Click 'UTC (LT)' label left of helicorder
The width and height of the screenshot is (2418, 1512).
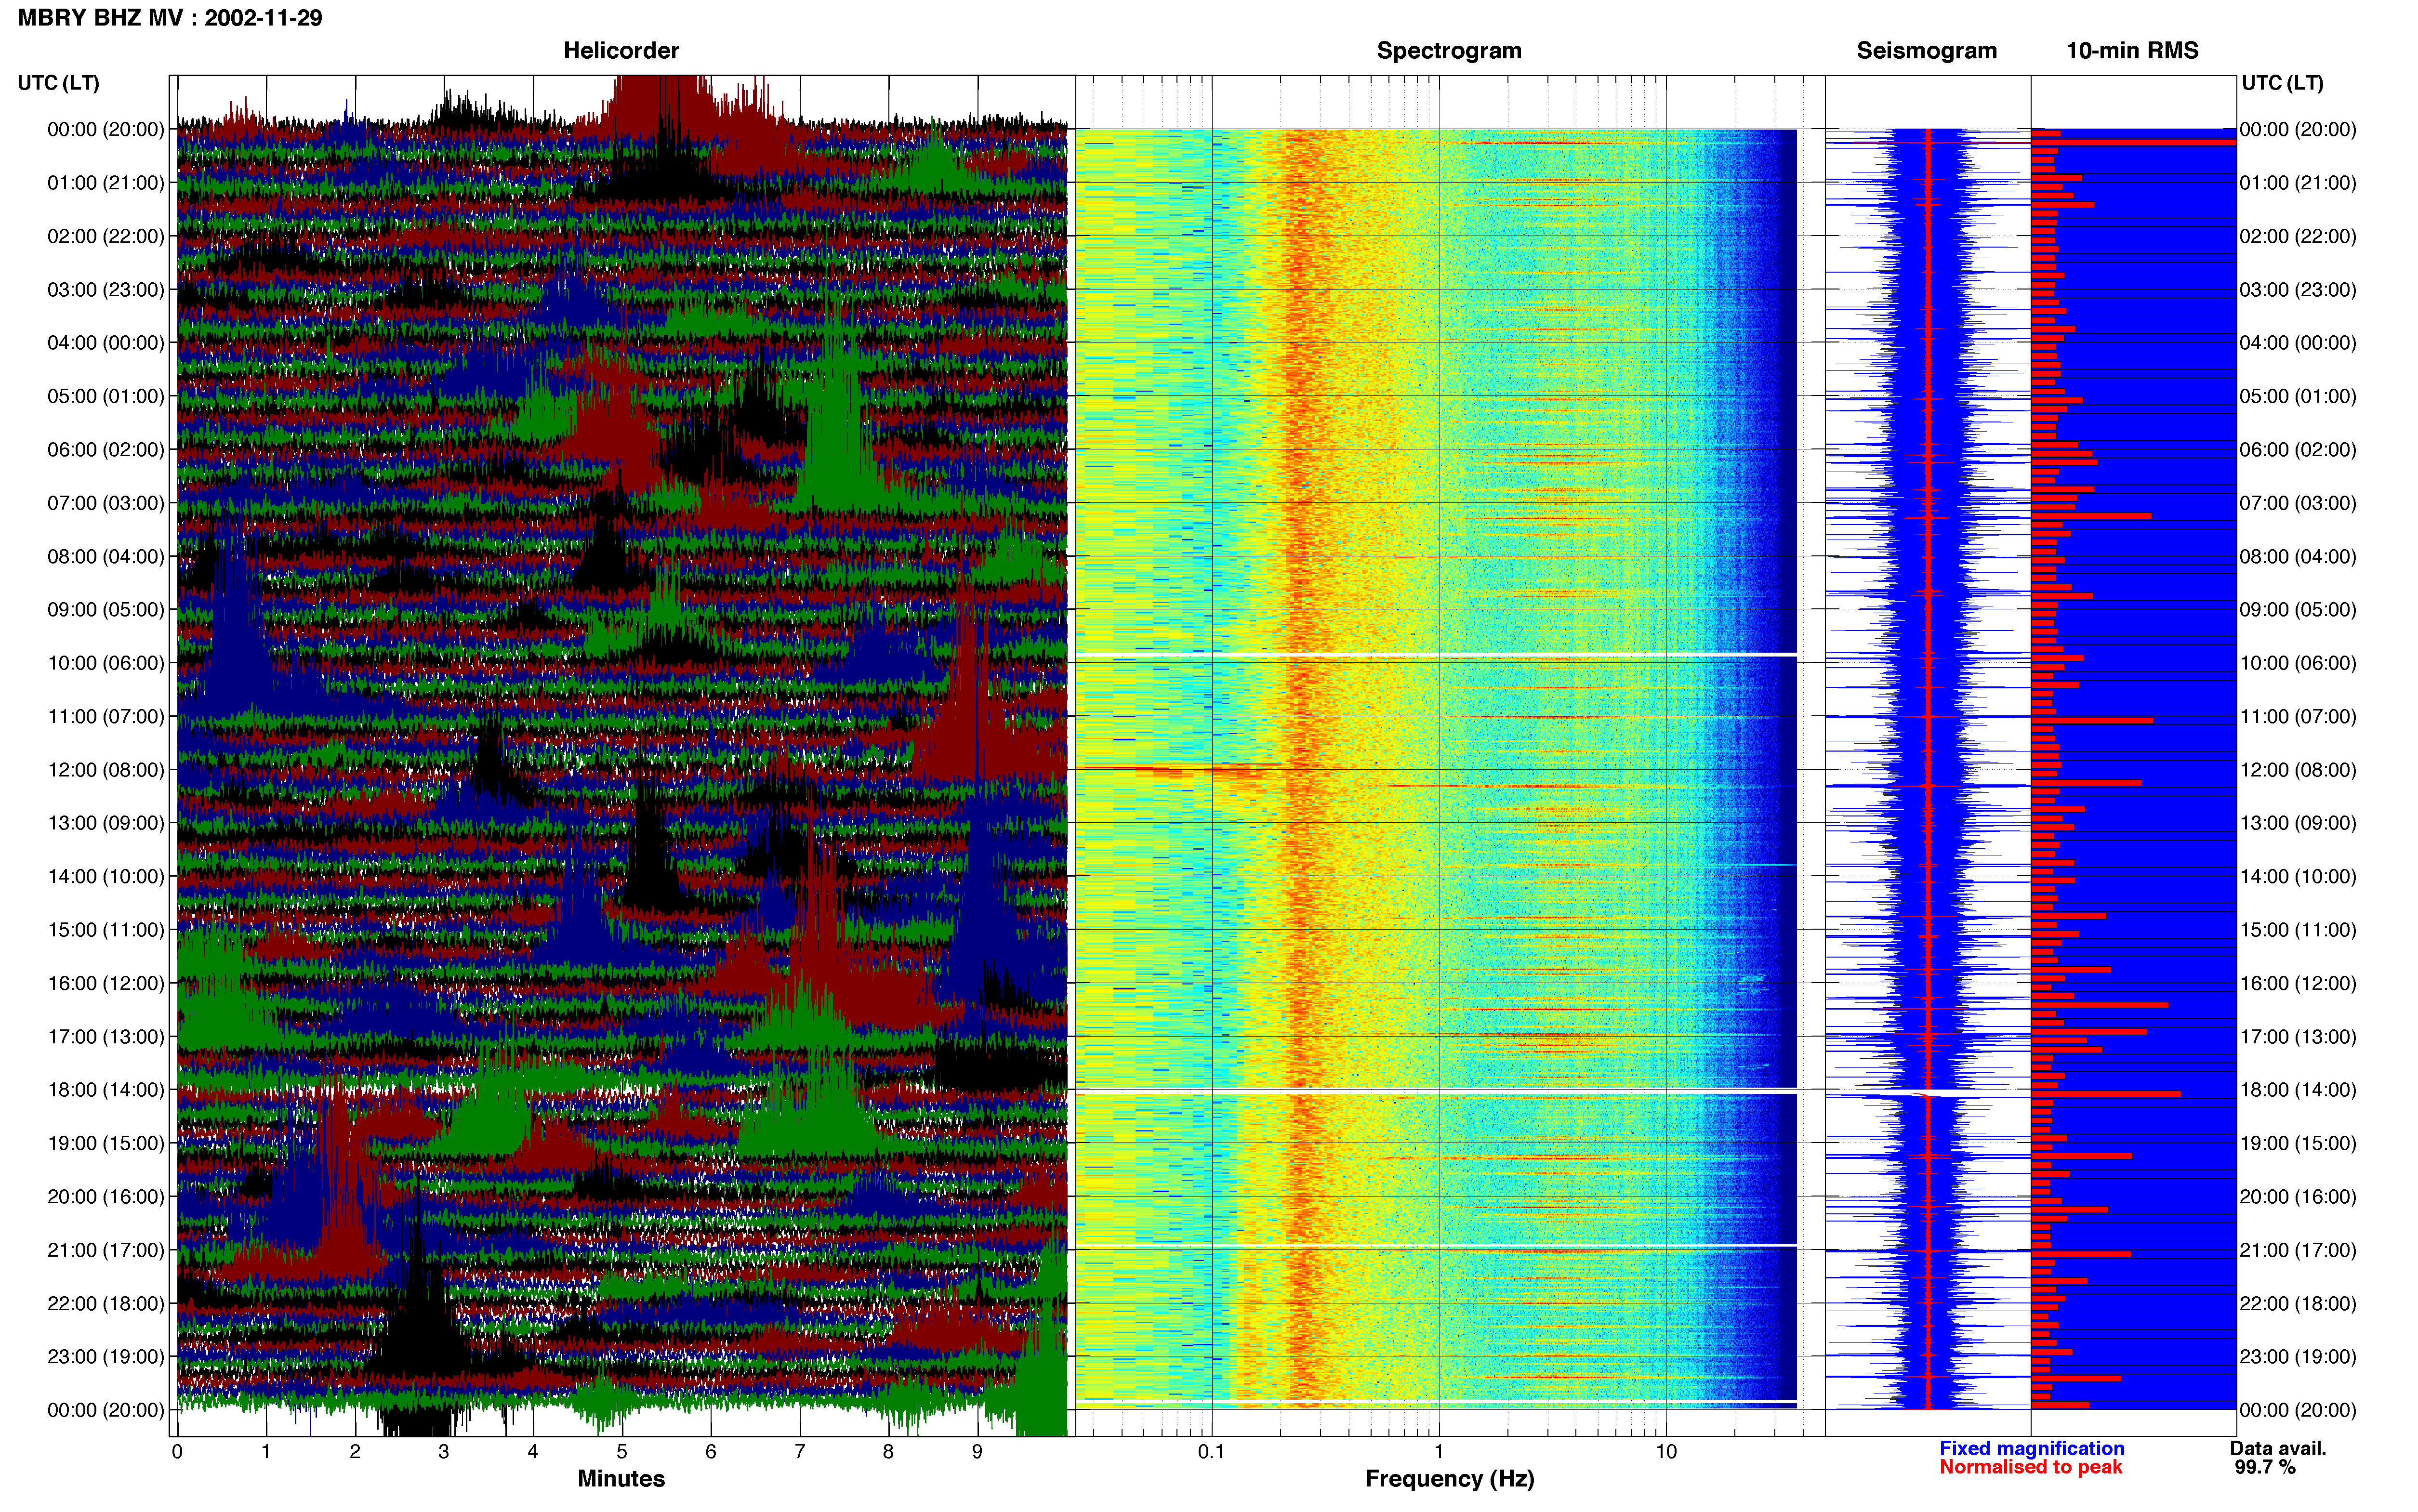[59, 82]
